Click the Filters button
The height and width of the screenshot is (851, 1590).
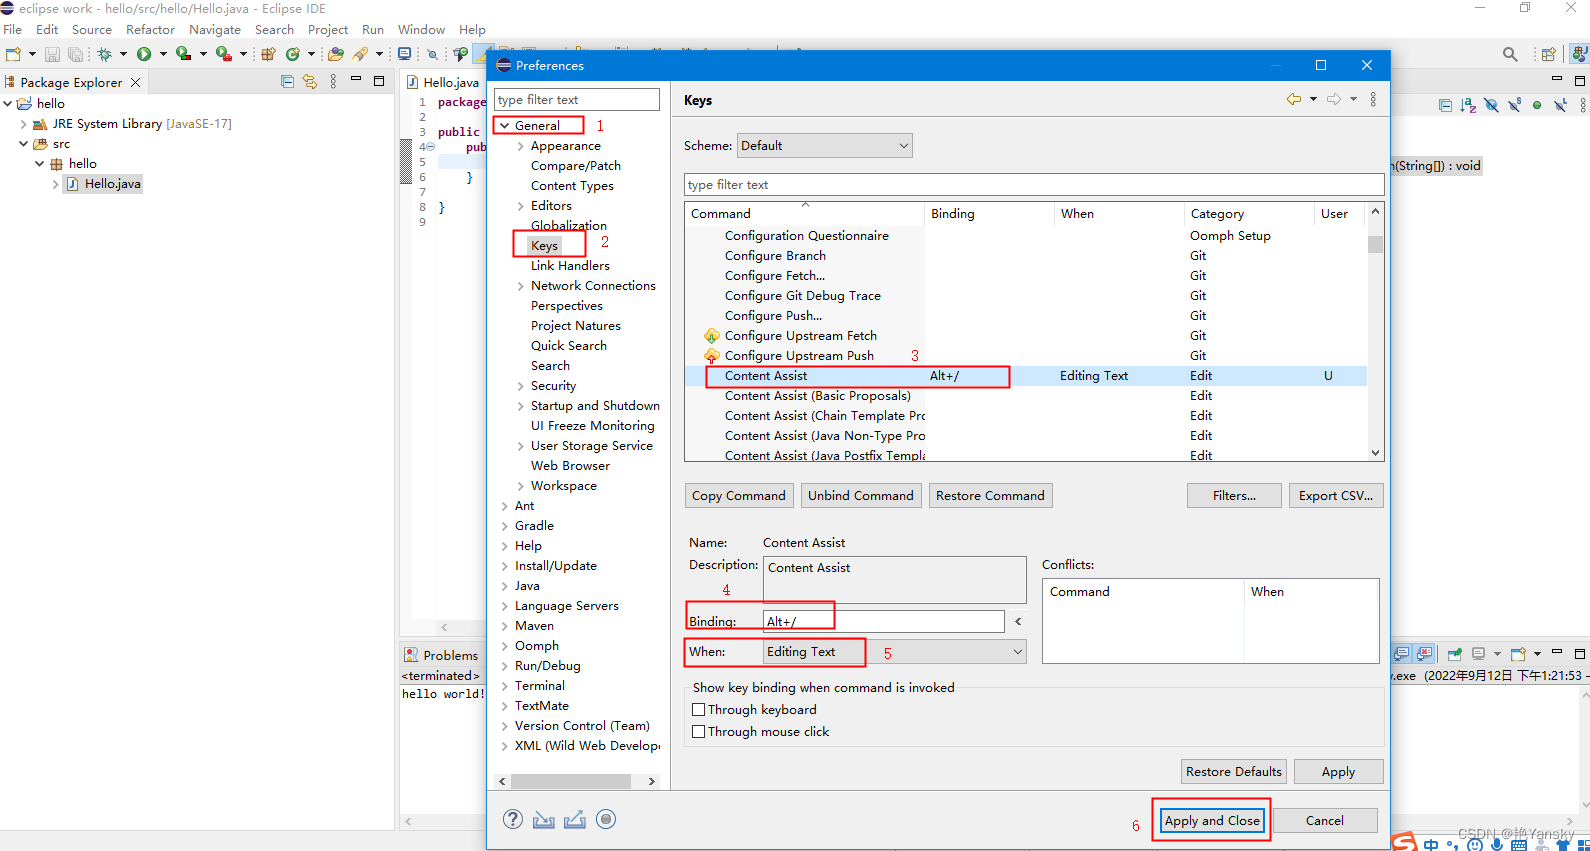pos(1234,495)
